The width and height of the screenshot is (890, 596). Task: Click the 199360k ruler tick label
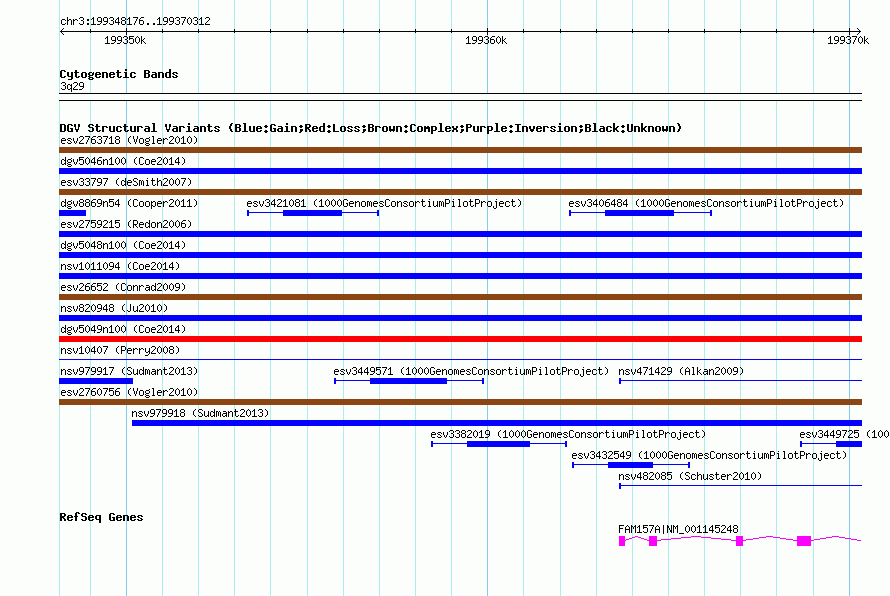click(486, 40)
